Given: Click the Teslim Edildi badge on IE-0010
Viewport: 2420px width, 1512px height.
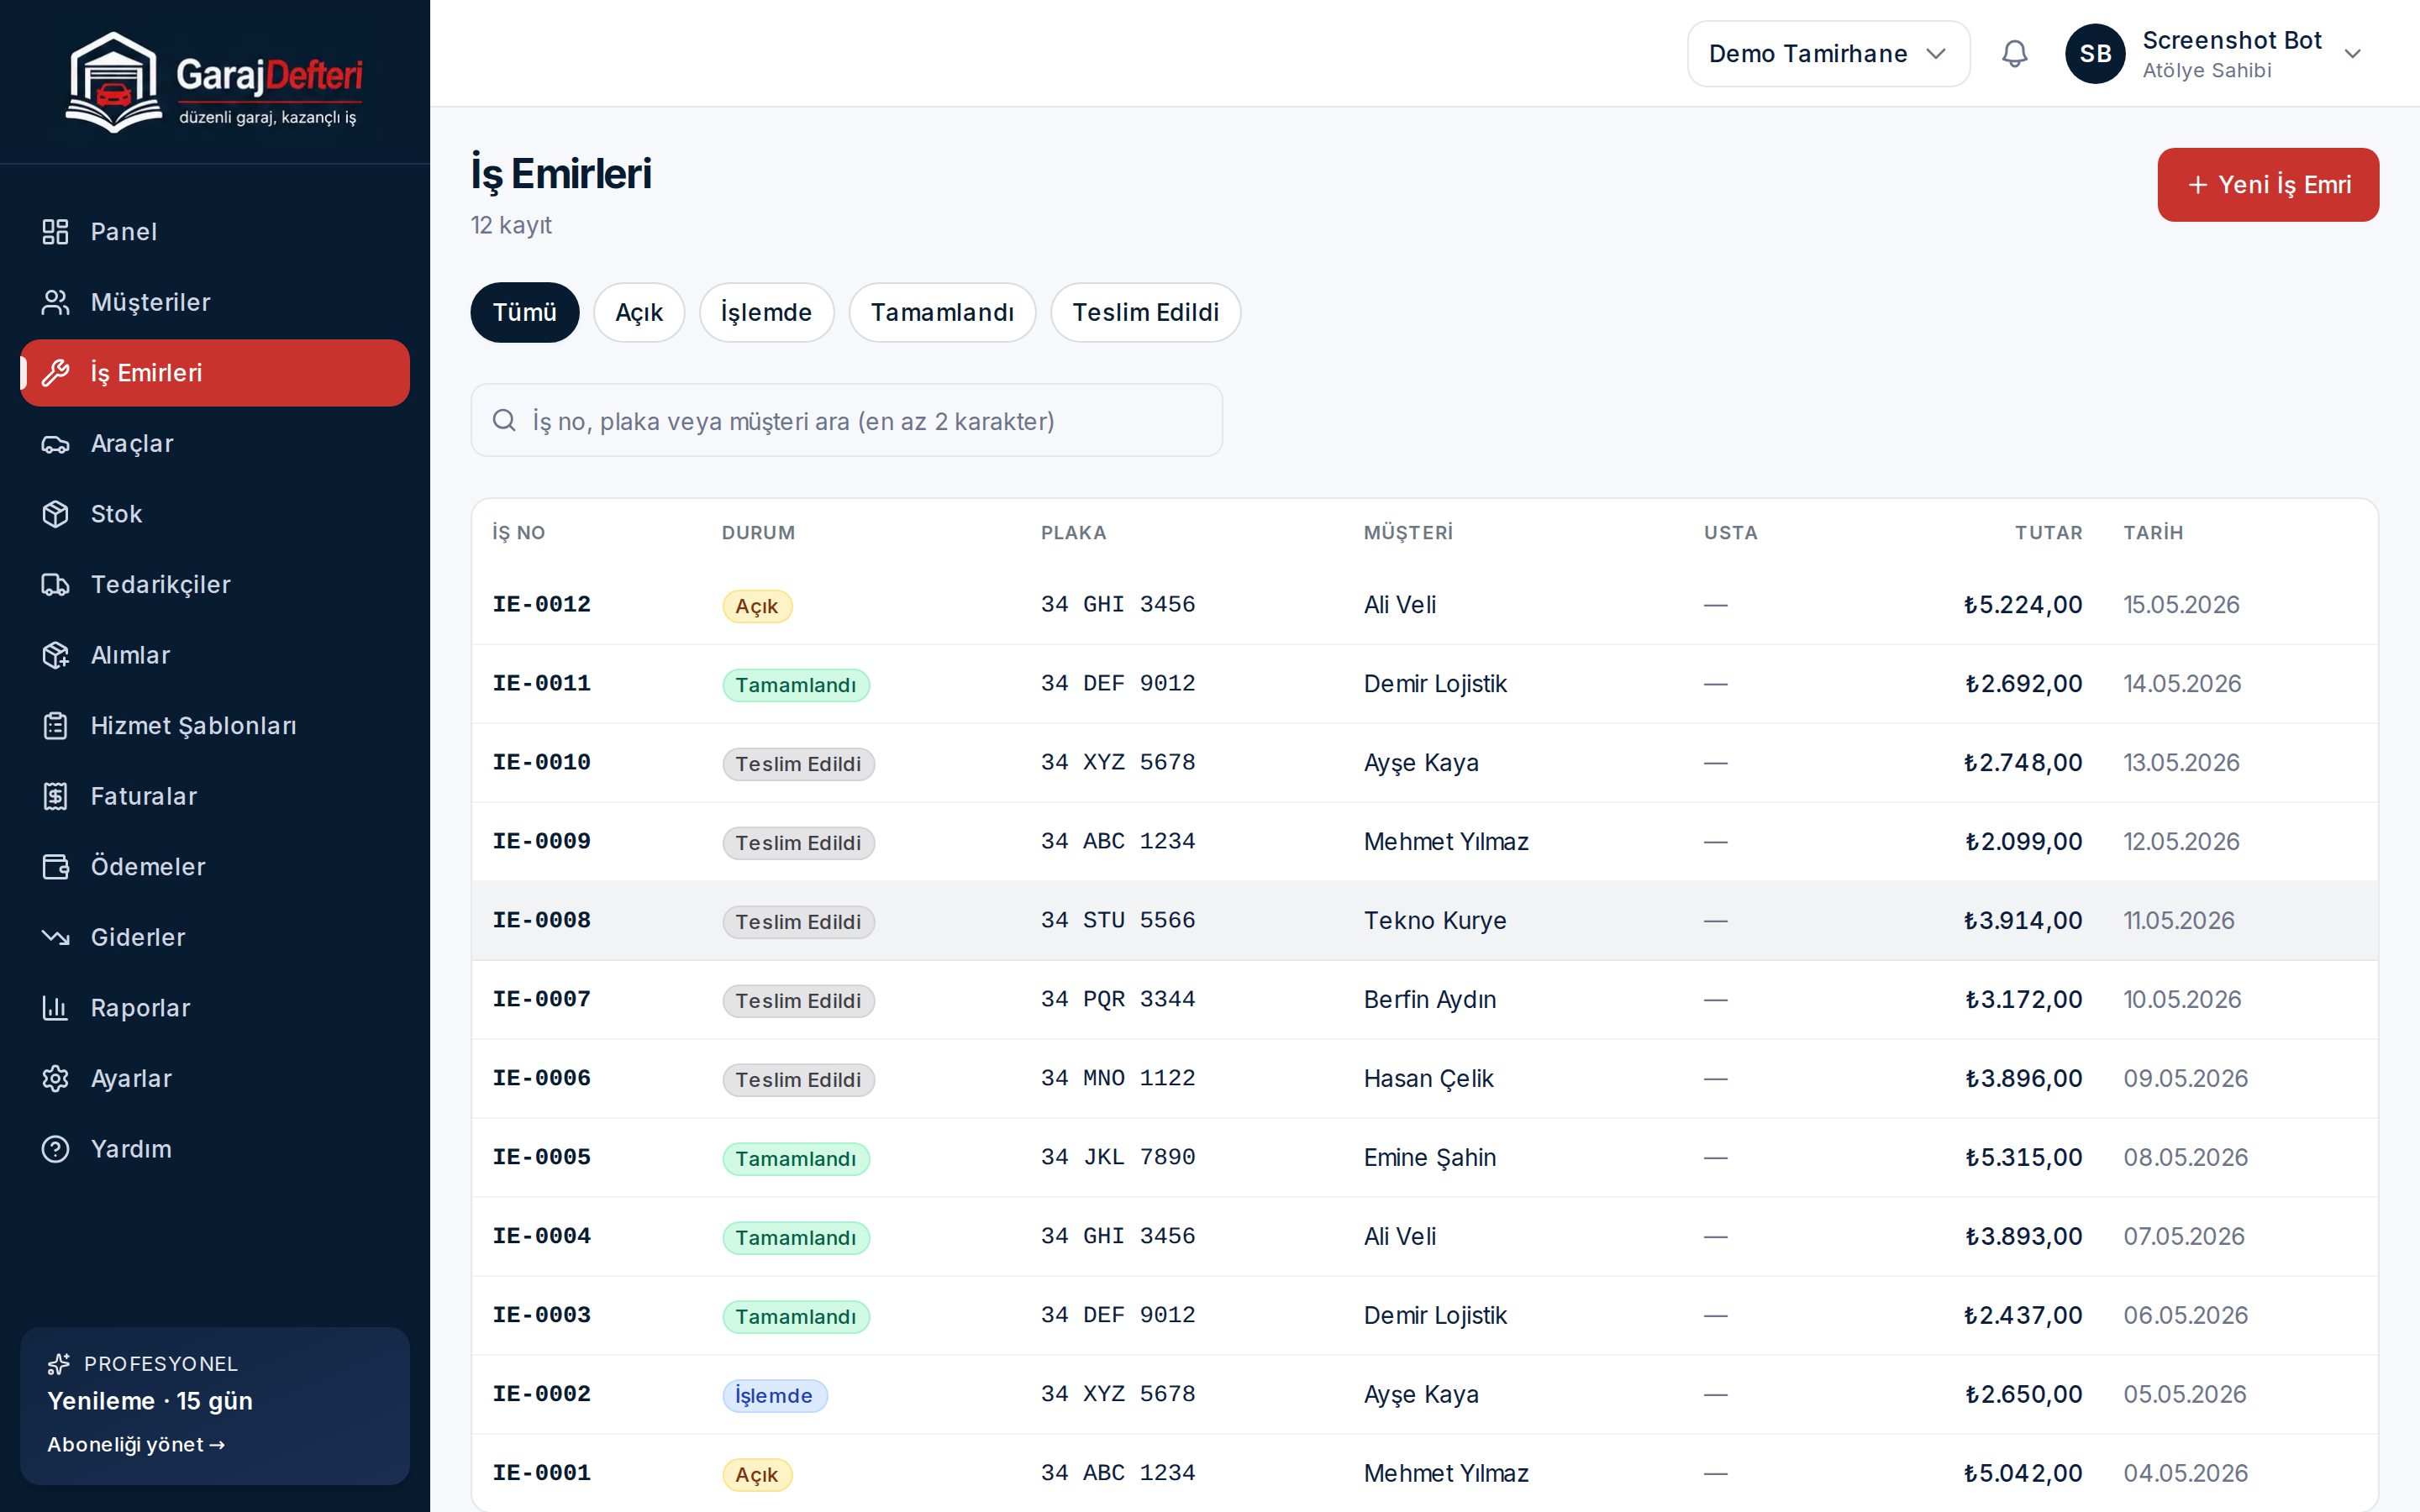Looking at the screenshot, I should pyautogui.click(x=798, y=764).
